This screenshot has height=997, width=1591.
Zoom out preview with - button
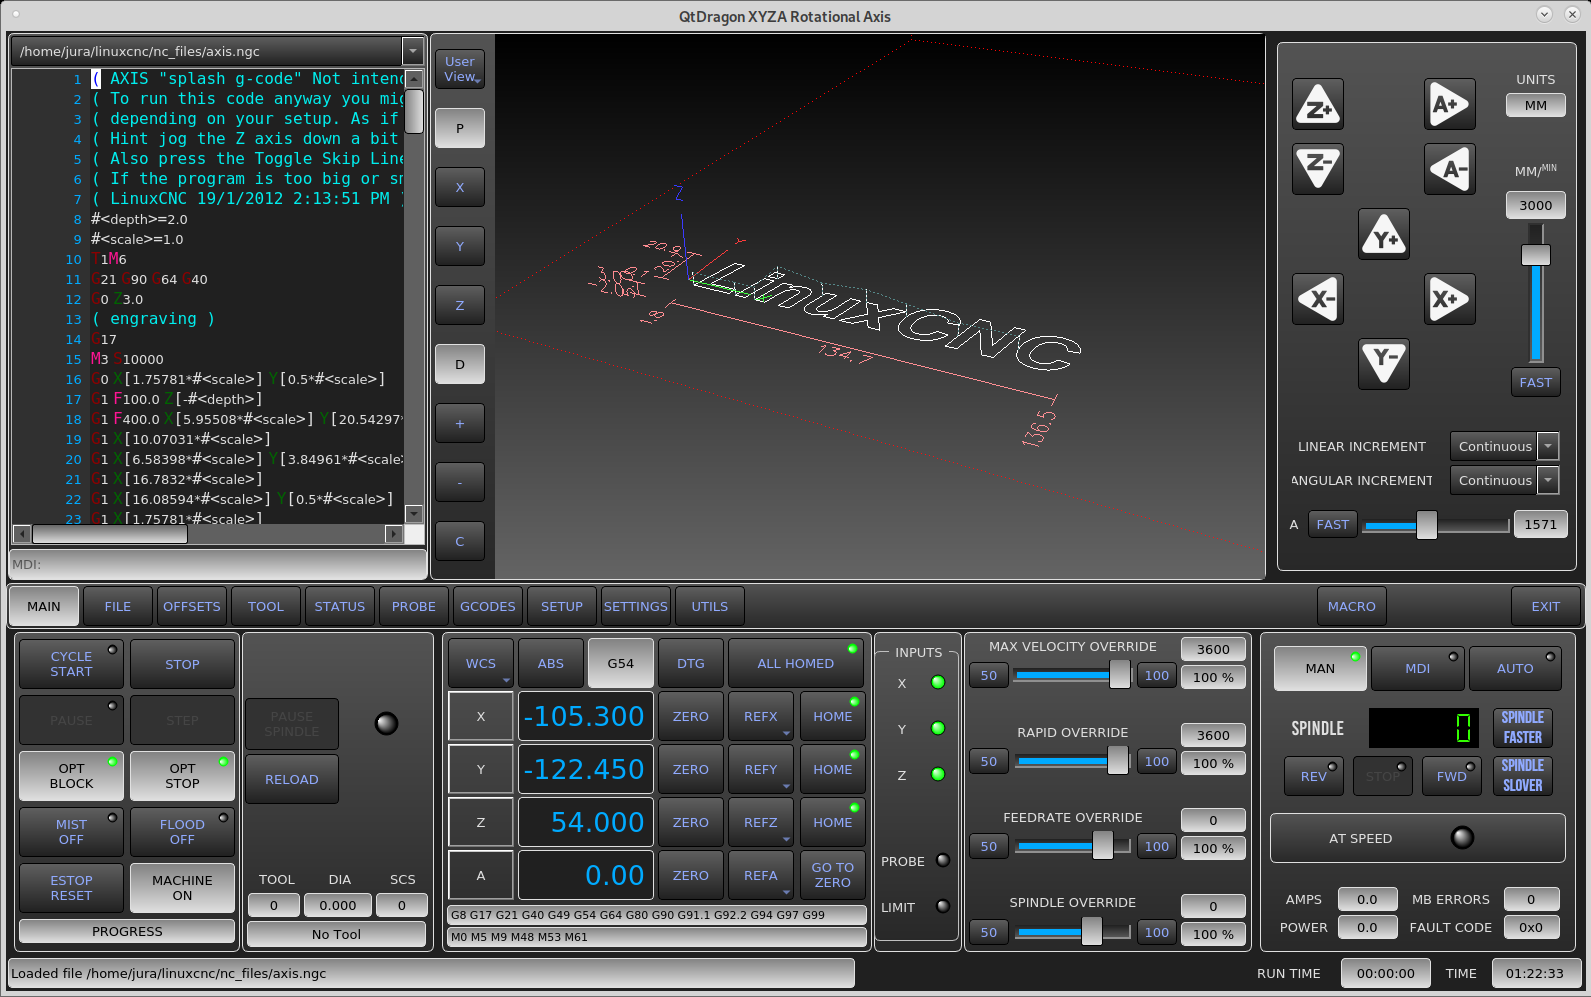[x=460, y=482]
